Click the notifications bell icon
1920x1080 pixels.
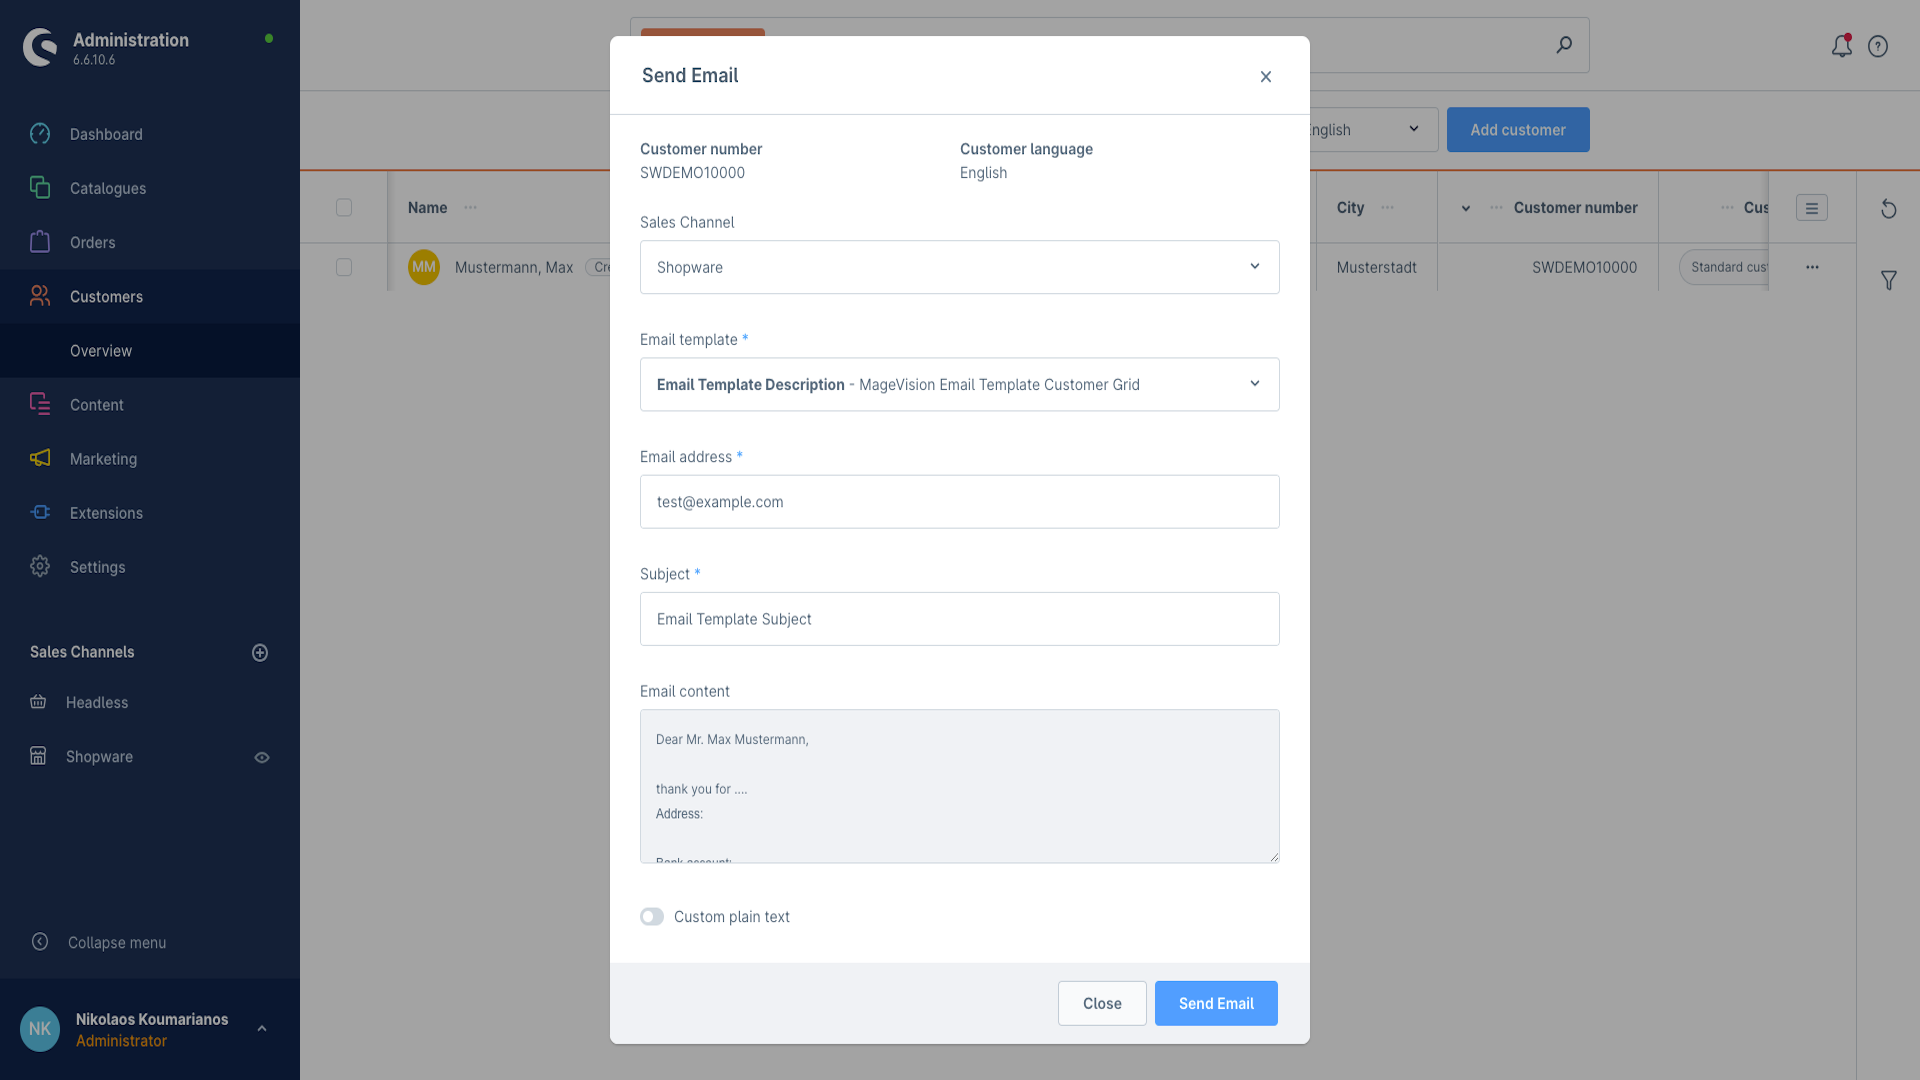(1841, 46)
